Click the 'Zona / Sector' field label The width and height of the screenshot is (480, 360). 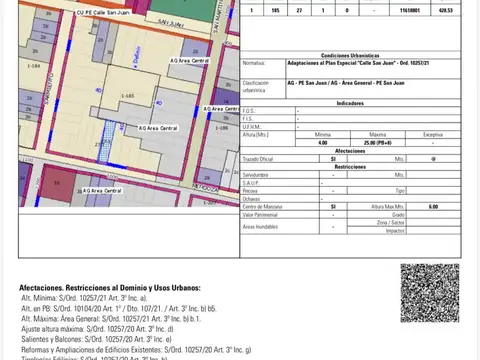[x=391, y=223]
